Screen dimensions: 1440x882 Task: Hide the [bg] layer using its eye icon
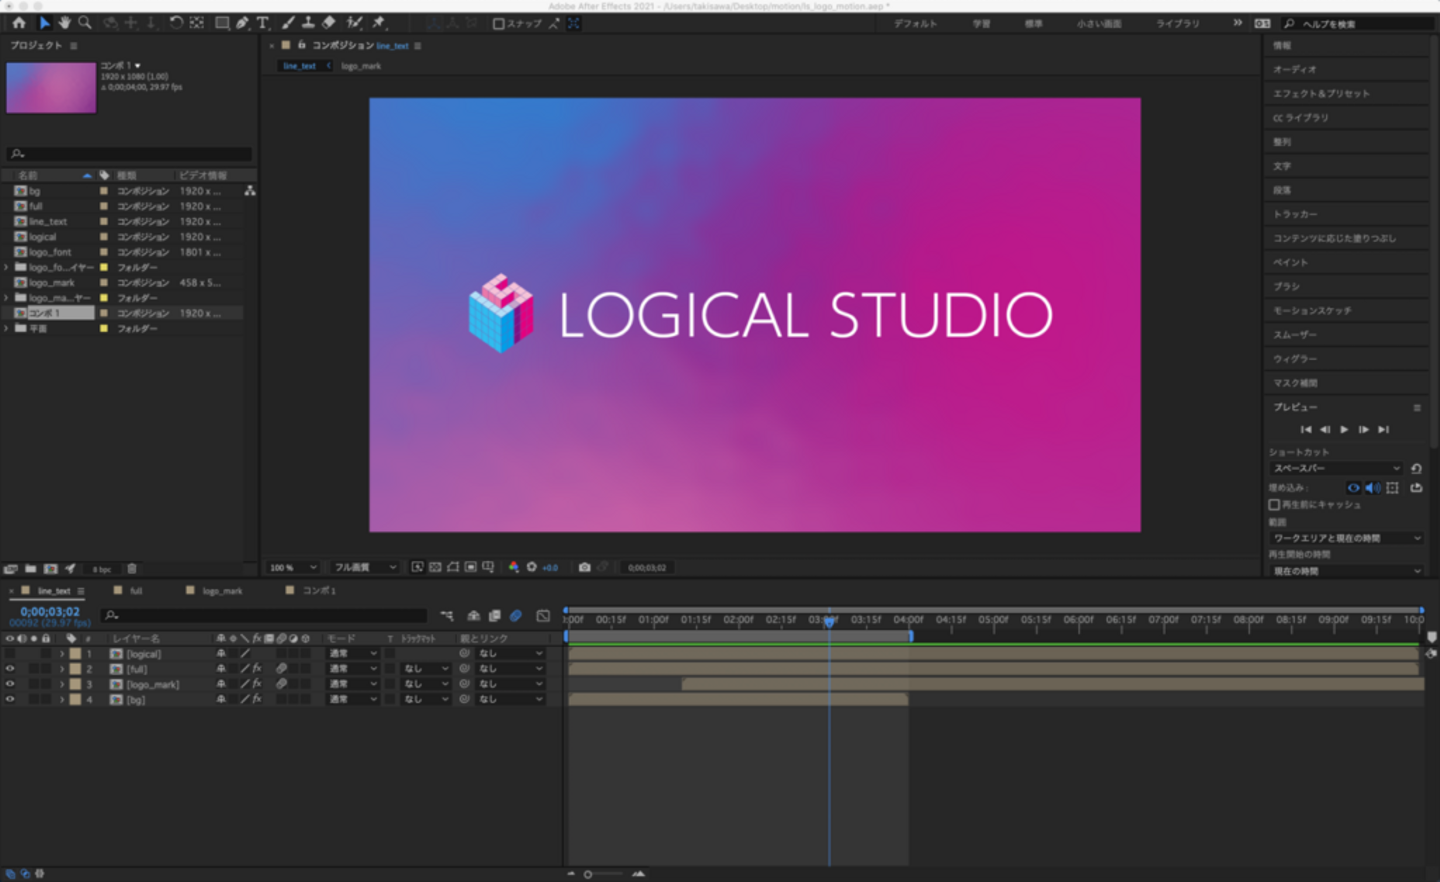click(x=10, y=699)
